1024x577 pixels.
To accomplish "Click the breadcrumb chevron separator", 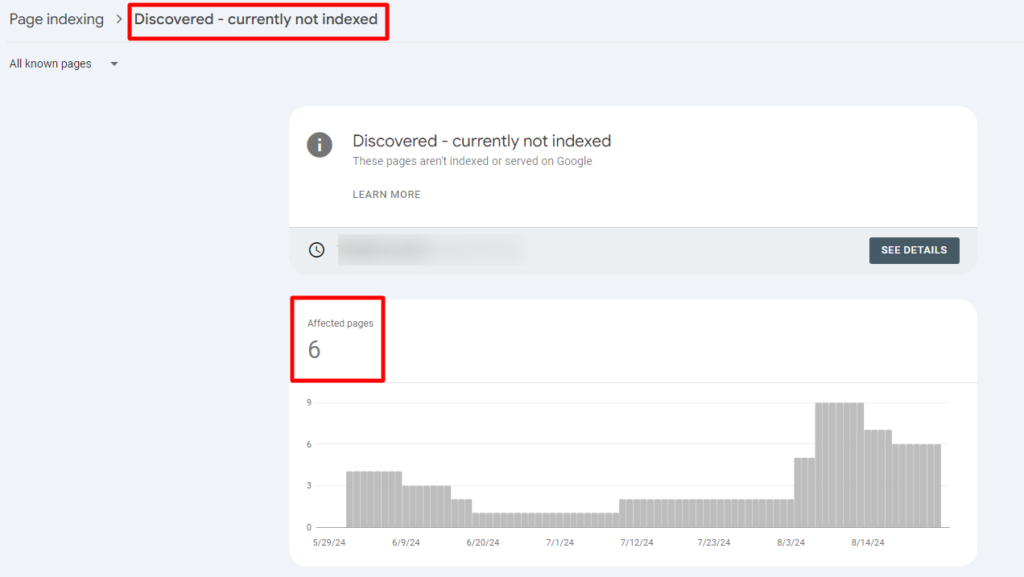I will point(119,20).
